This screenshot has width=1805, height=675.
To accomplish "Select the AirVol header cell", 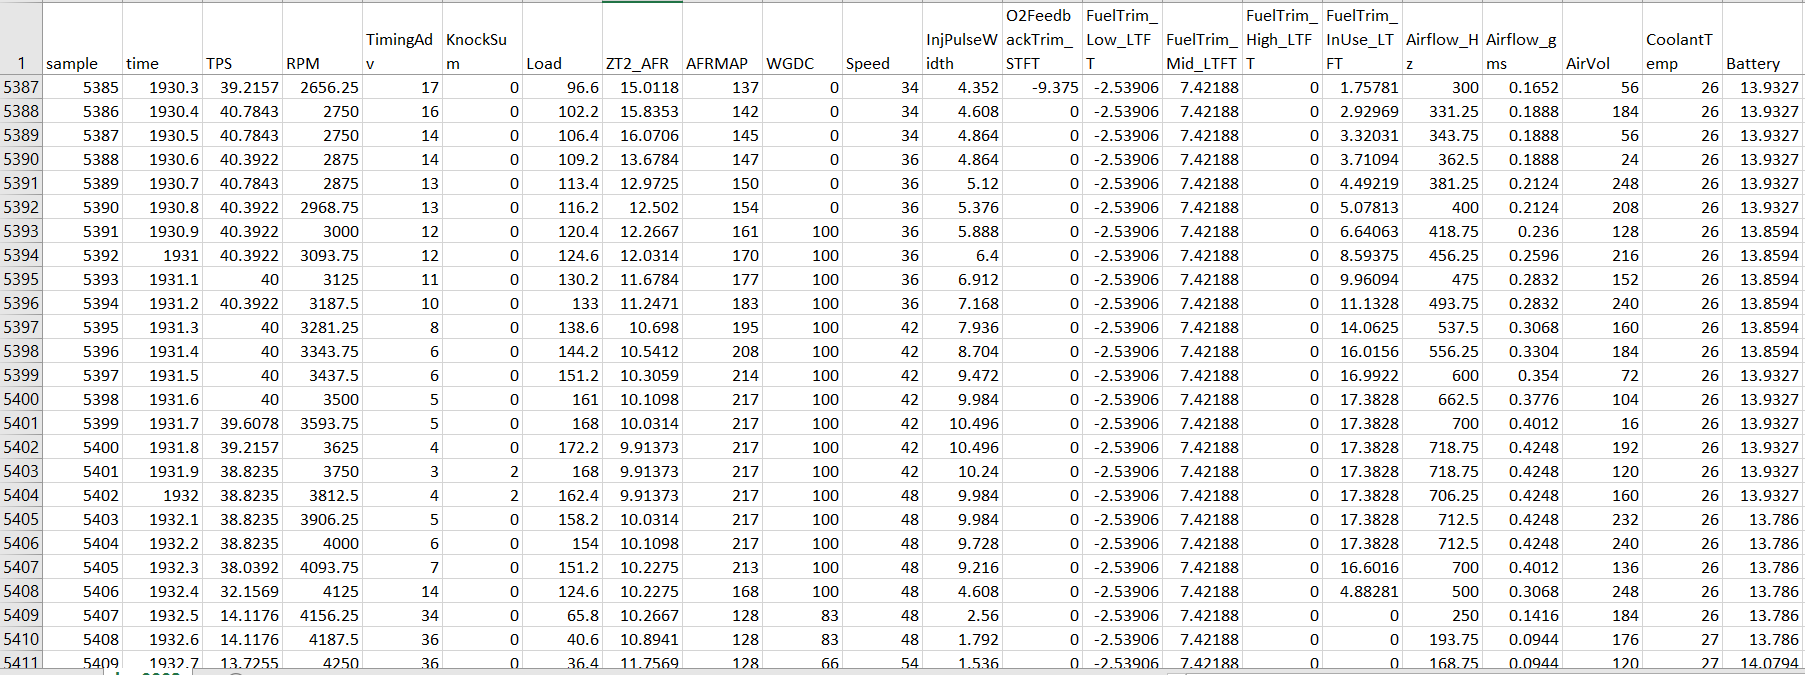I will 1601,40.
